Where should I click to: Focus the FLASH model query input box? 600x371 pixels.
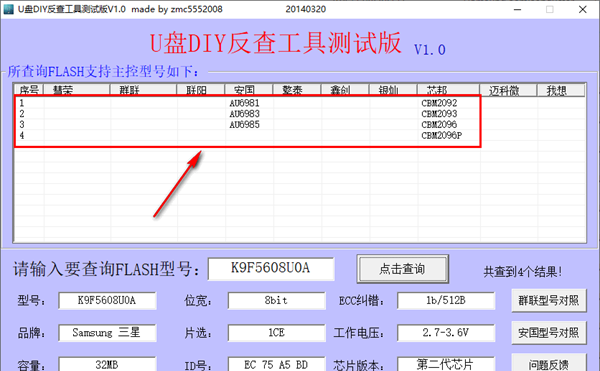pos(271,268)
